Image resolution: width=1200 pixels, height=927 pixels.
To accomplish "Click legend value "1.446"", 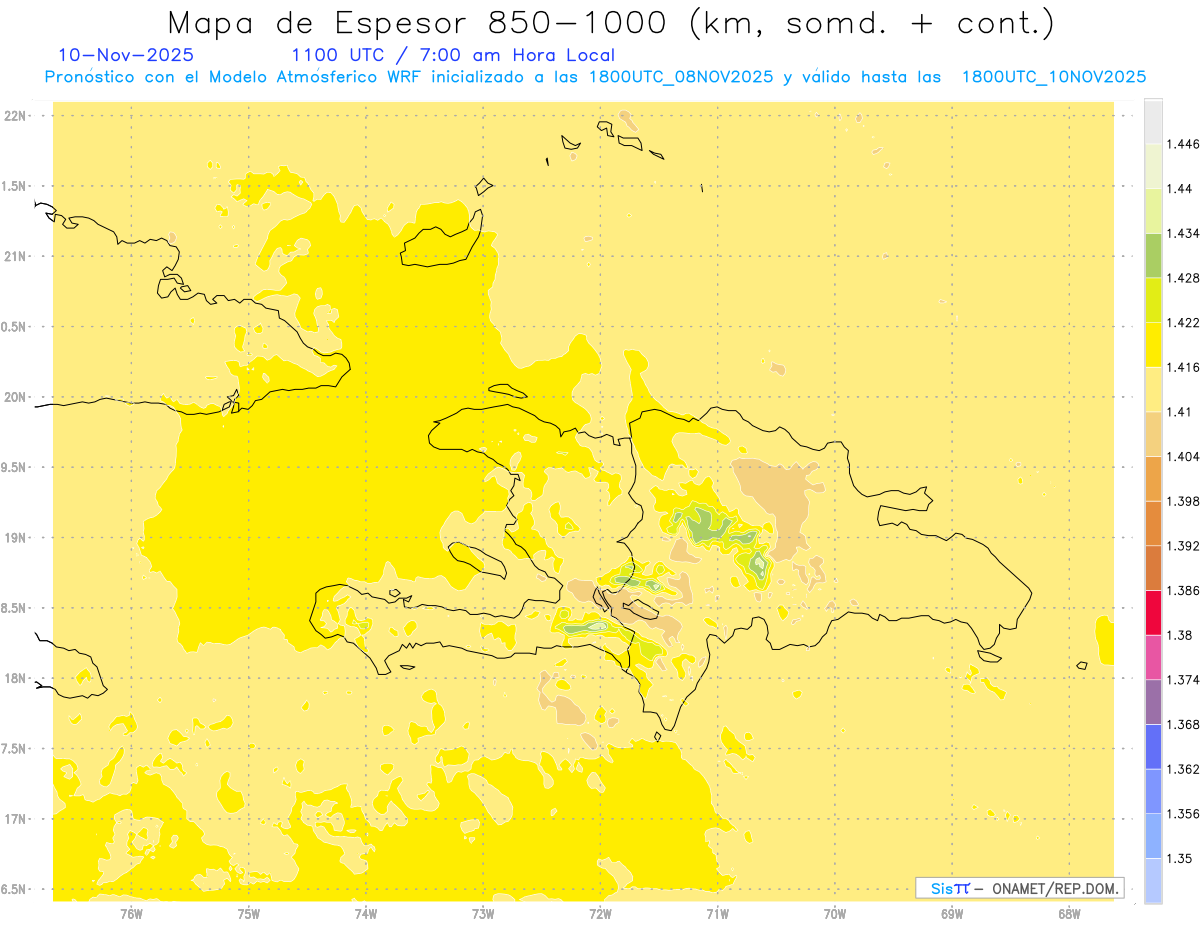I will pyautogui.click(x=1183, y=144).
